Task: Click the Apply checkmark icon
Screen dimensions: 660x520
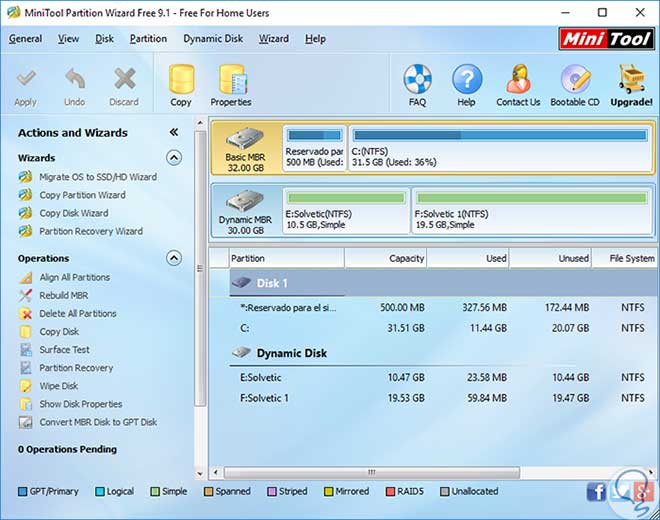Action: tap(26, 79)
